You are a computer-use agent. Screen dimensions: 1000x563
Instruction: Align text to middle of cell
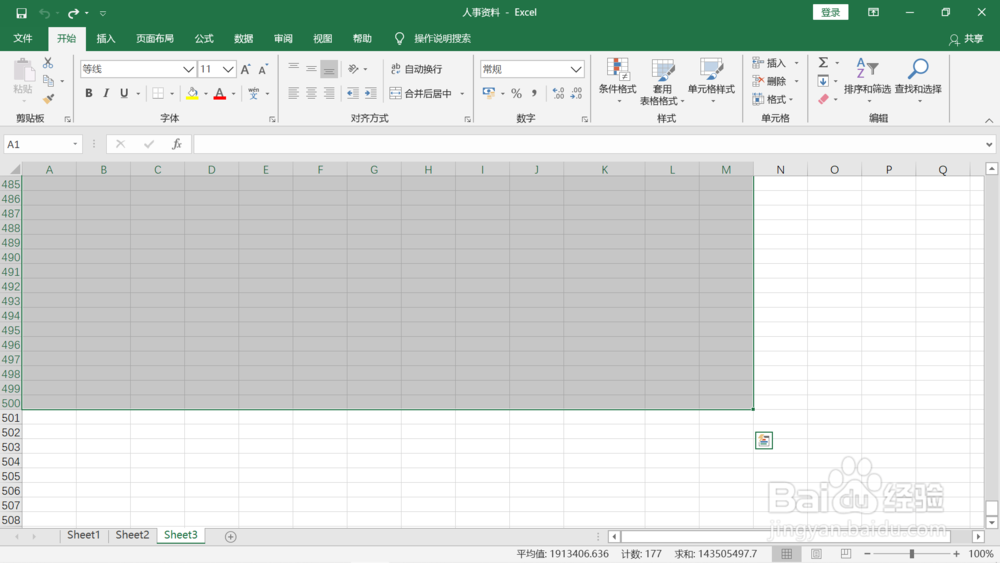(311, 69)
